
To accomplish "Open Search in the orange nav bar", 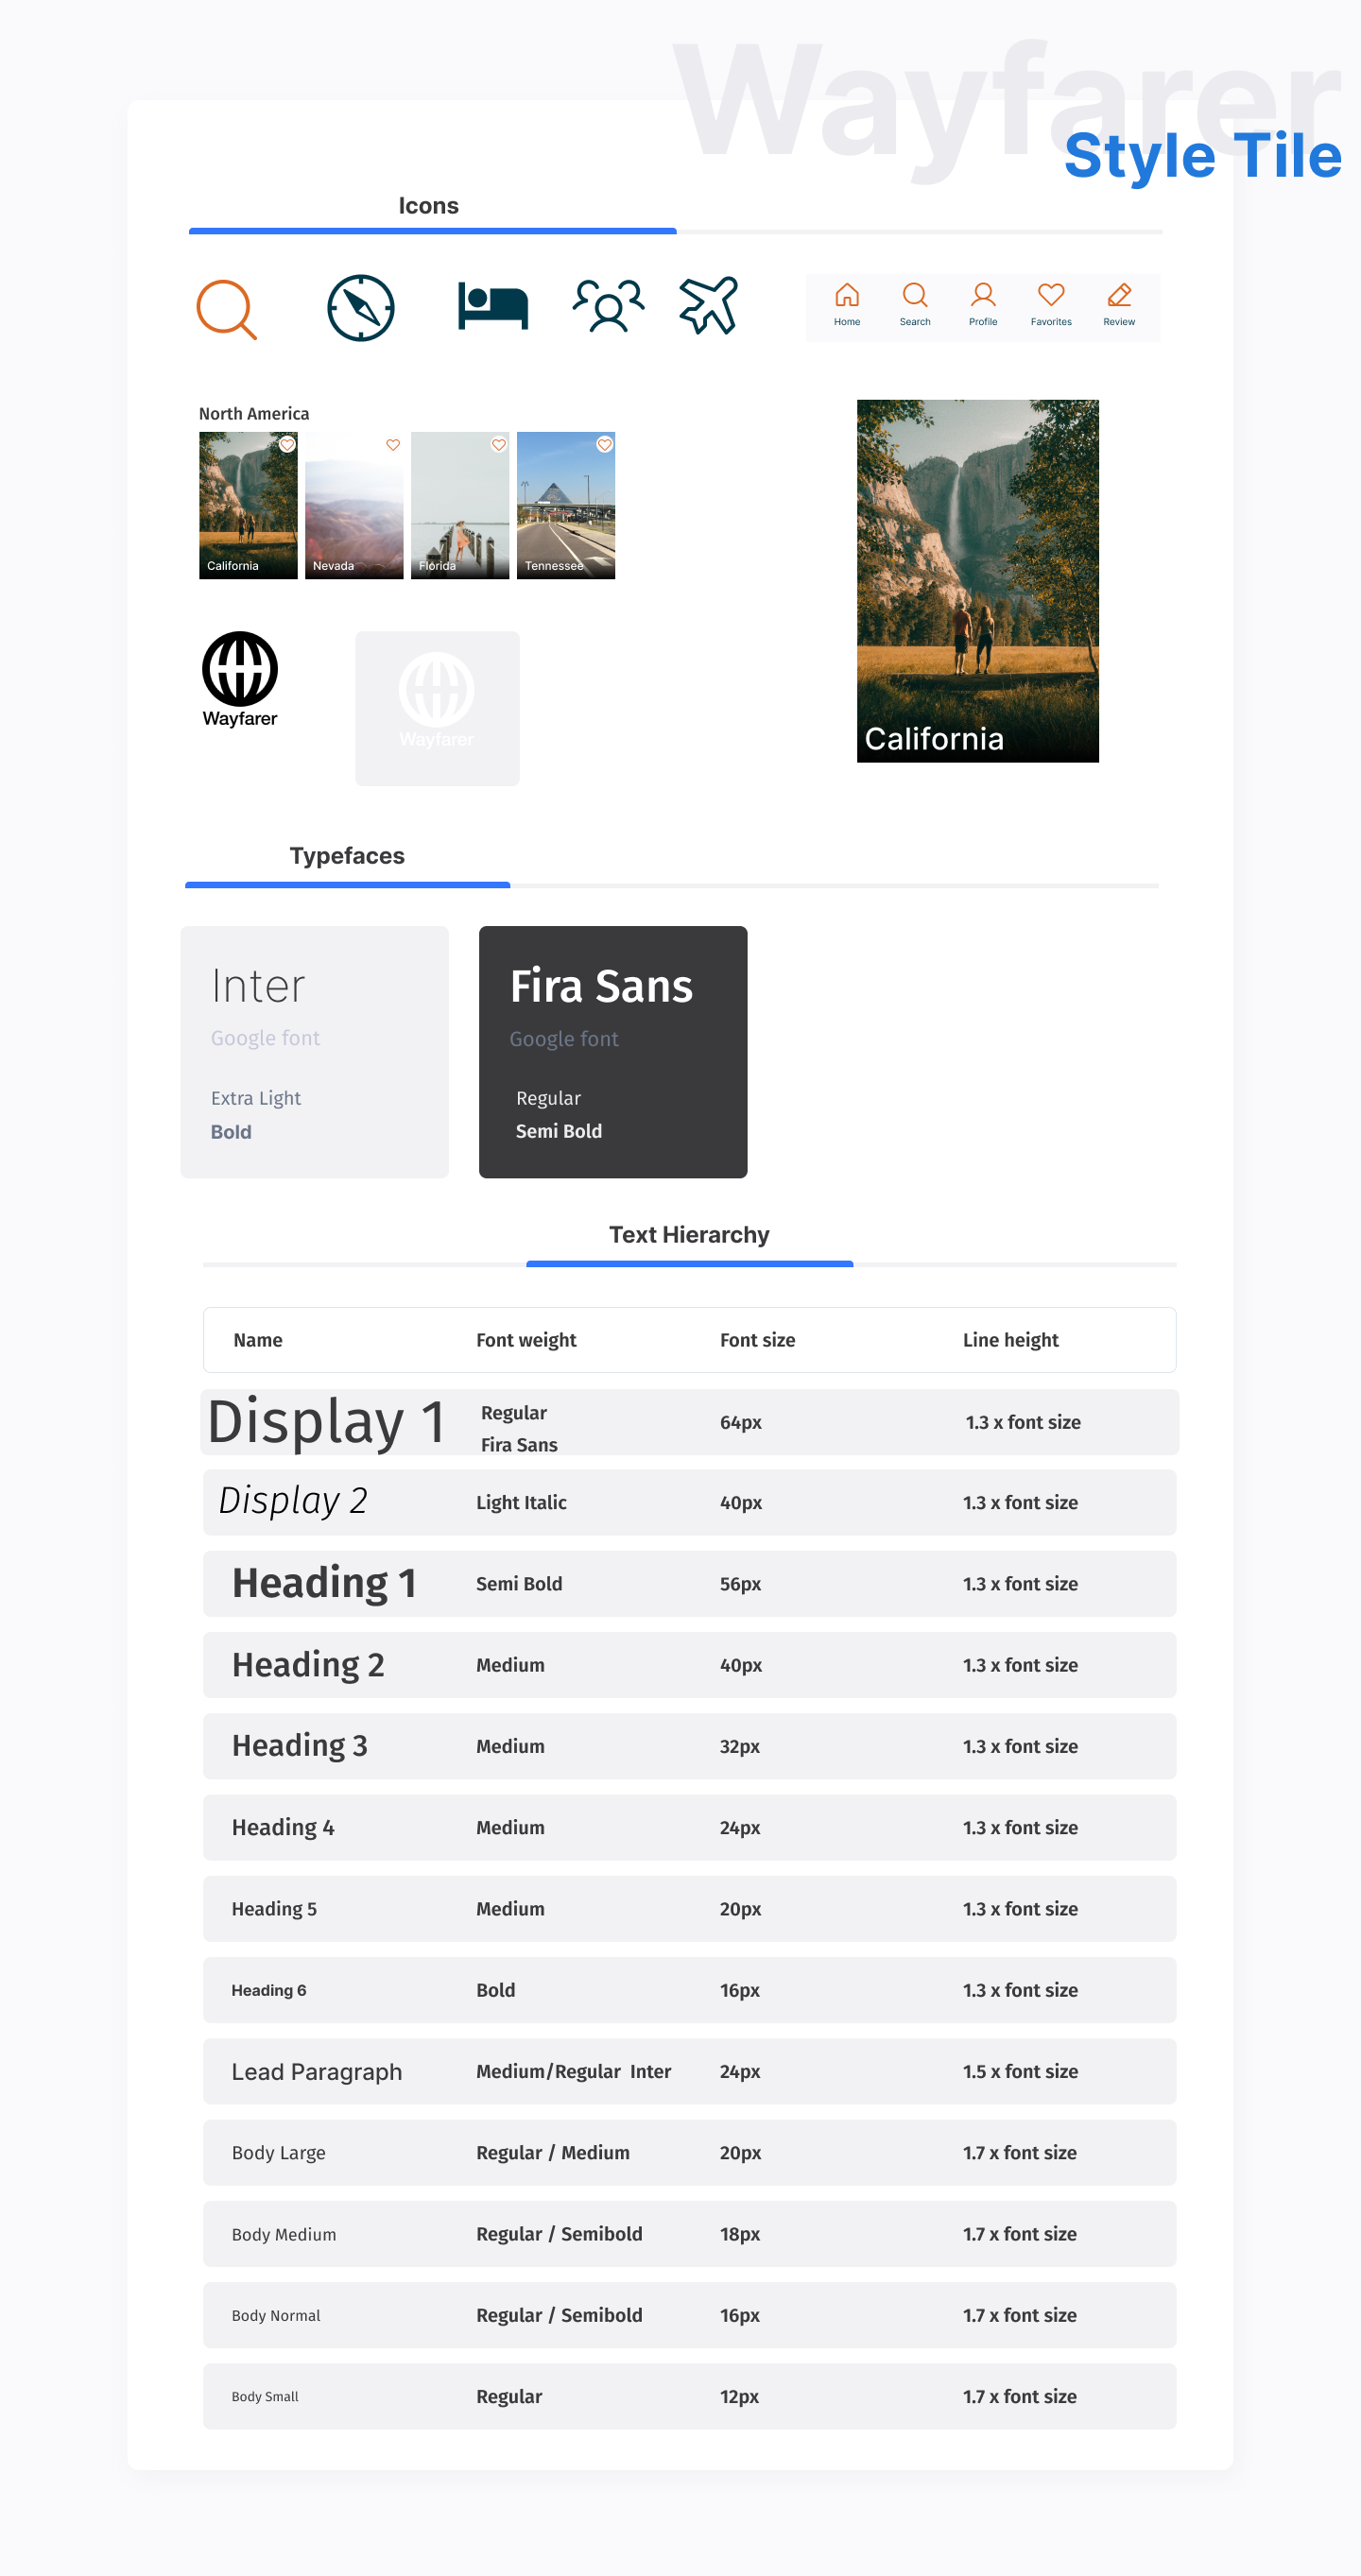I will click(915, 305).
